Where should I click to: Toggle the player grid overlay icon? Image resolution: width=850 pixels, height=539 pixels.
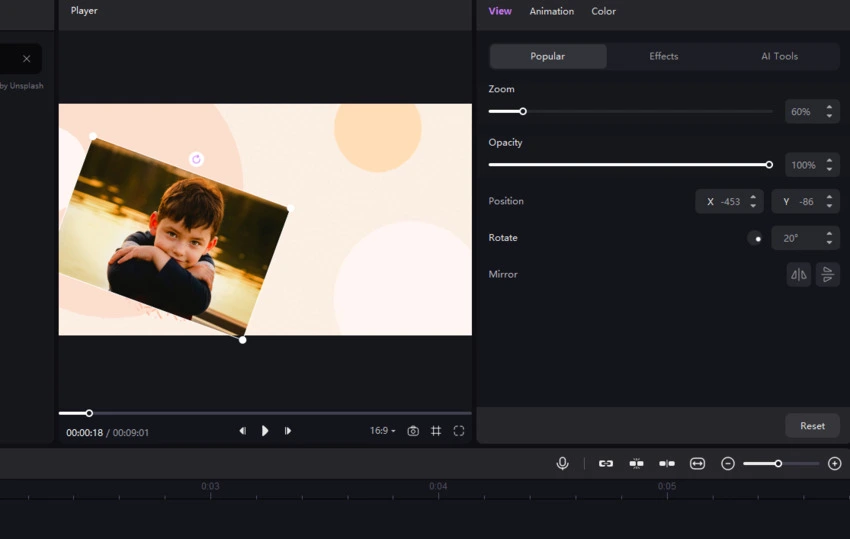pos(436,431)
